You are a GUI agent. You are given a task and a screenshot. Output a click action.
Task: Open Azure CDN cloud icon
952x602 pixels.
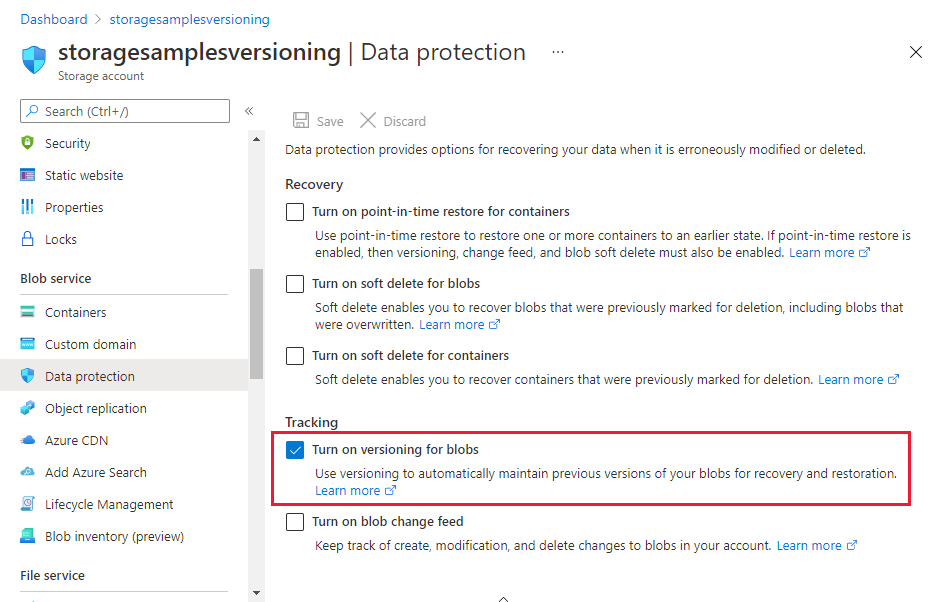click(27, 440)
